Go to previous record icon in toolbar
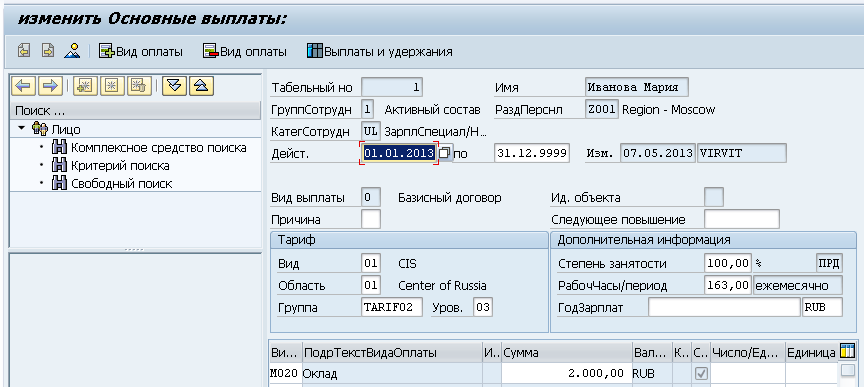Viewport: 864px width, 387px height. pyautogui.click(x=24, y=51)
